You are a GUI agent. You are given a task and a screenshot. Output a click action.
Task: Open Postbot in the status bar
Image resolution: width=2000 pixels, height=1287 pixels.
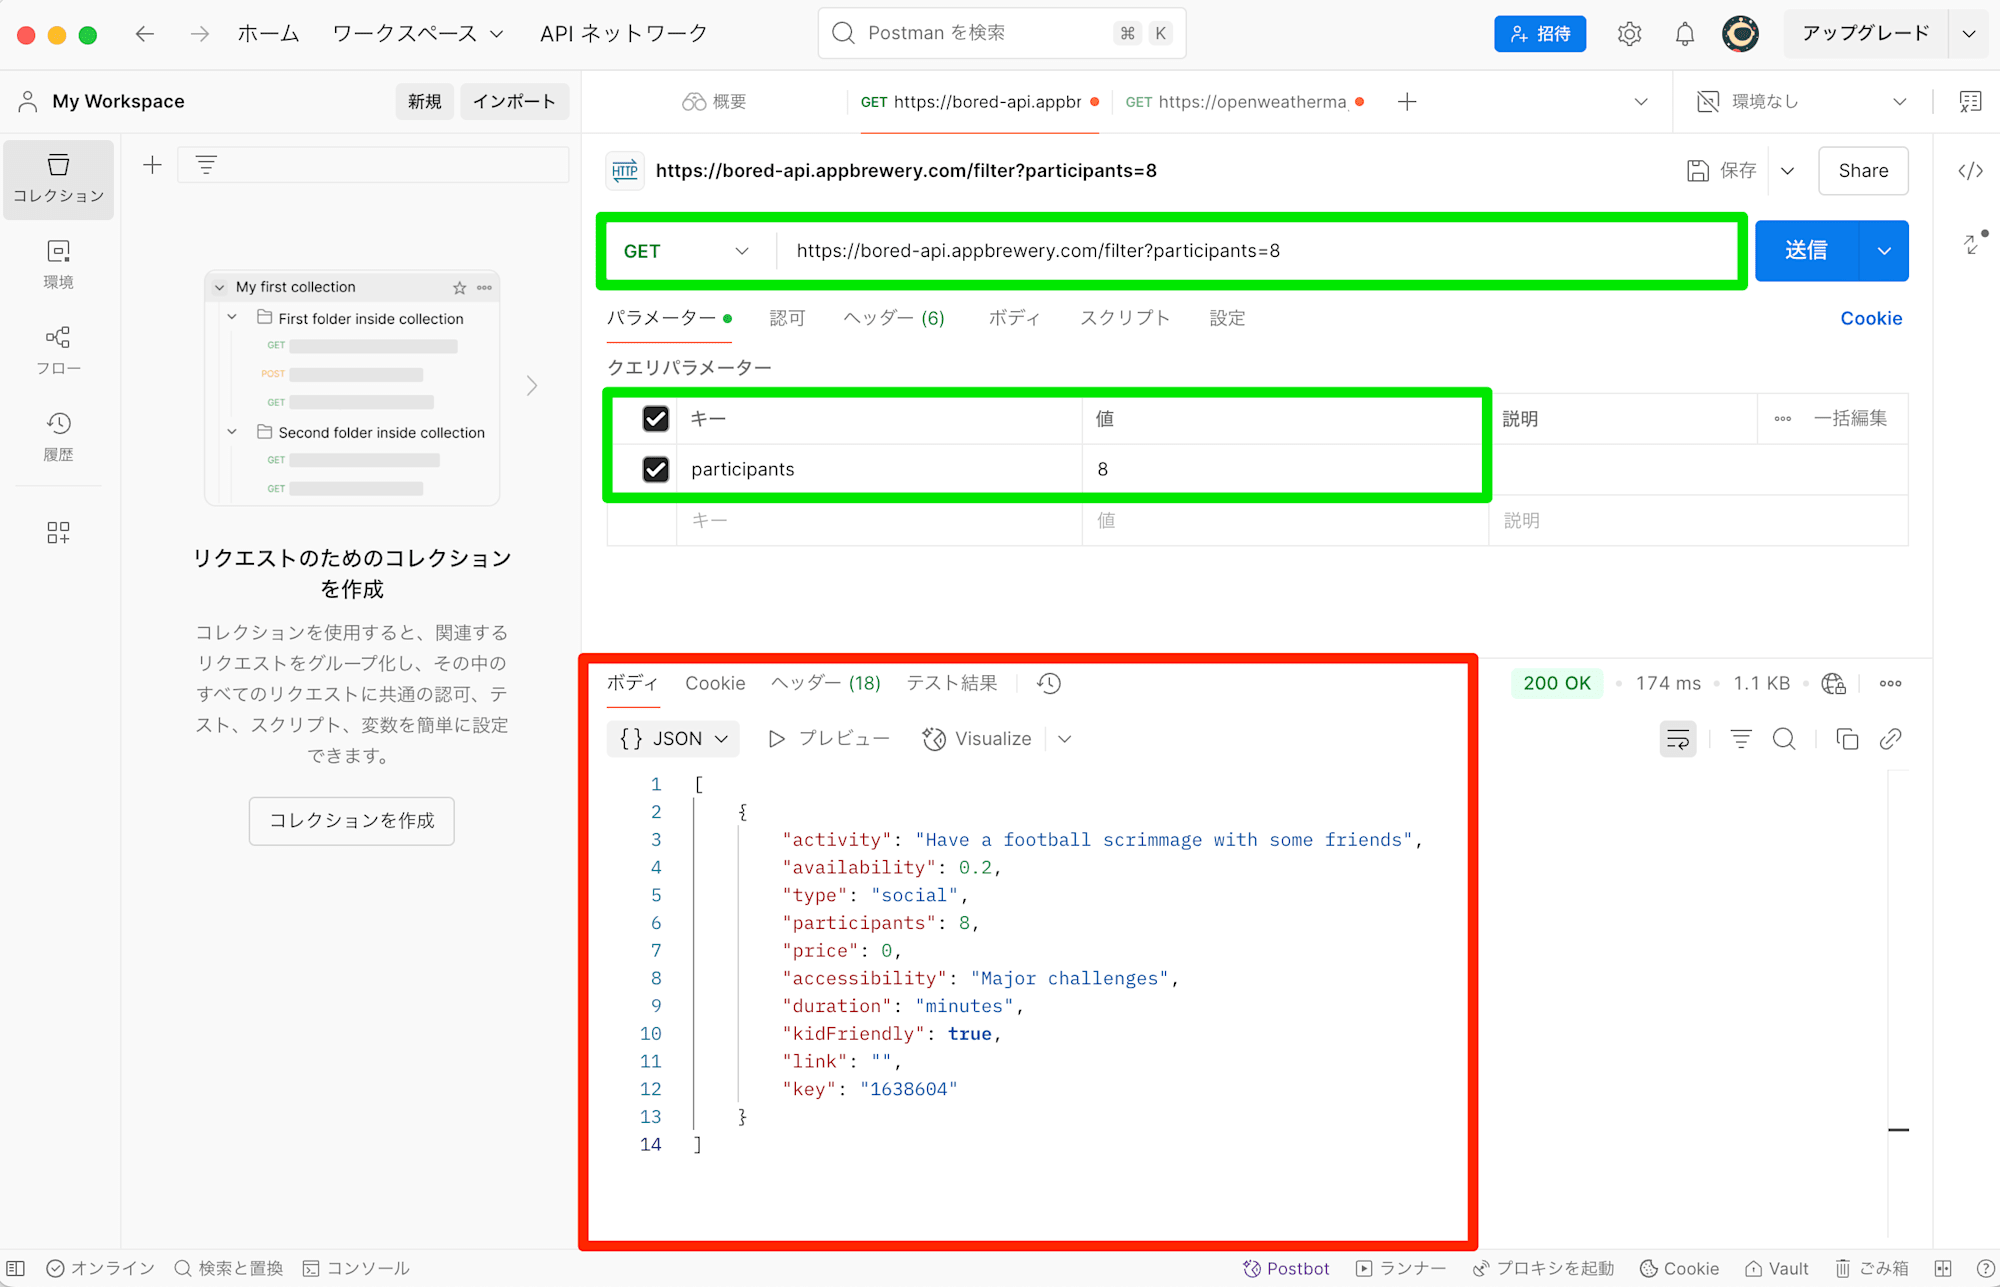tap(1286, 1269)
